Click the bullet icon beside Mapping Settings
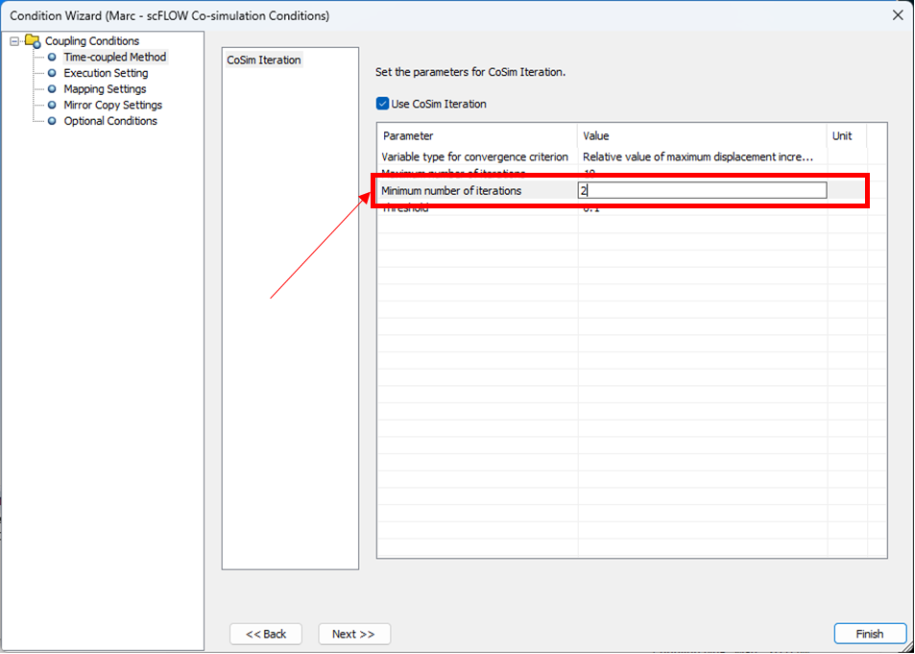 click(x=52, y=89)
